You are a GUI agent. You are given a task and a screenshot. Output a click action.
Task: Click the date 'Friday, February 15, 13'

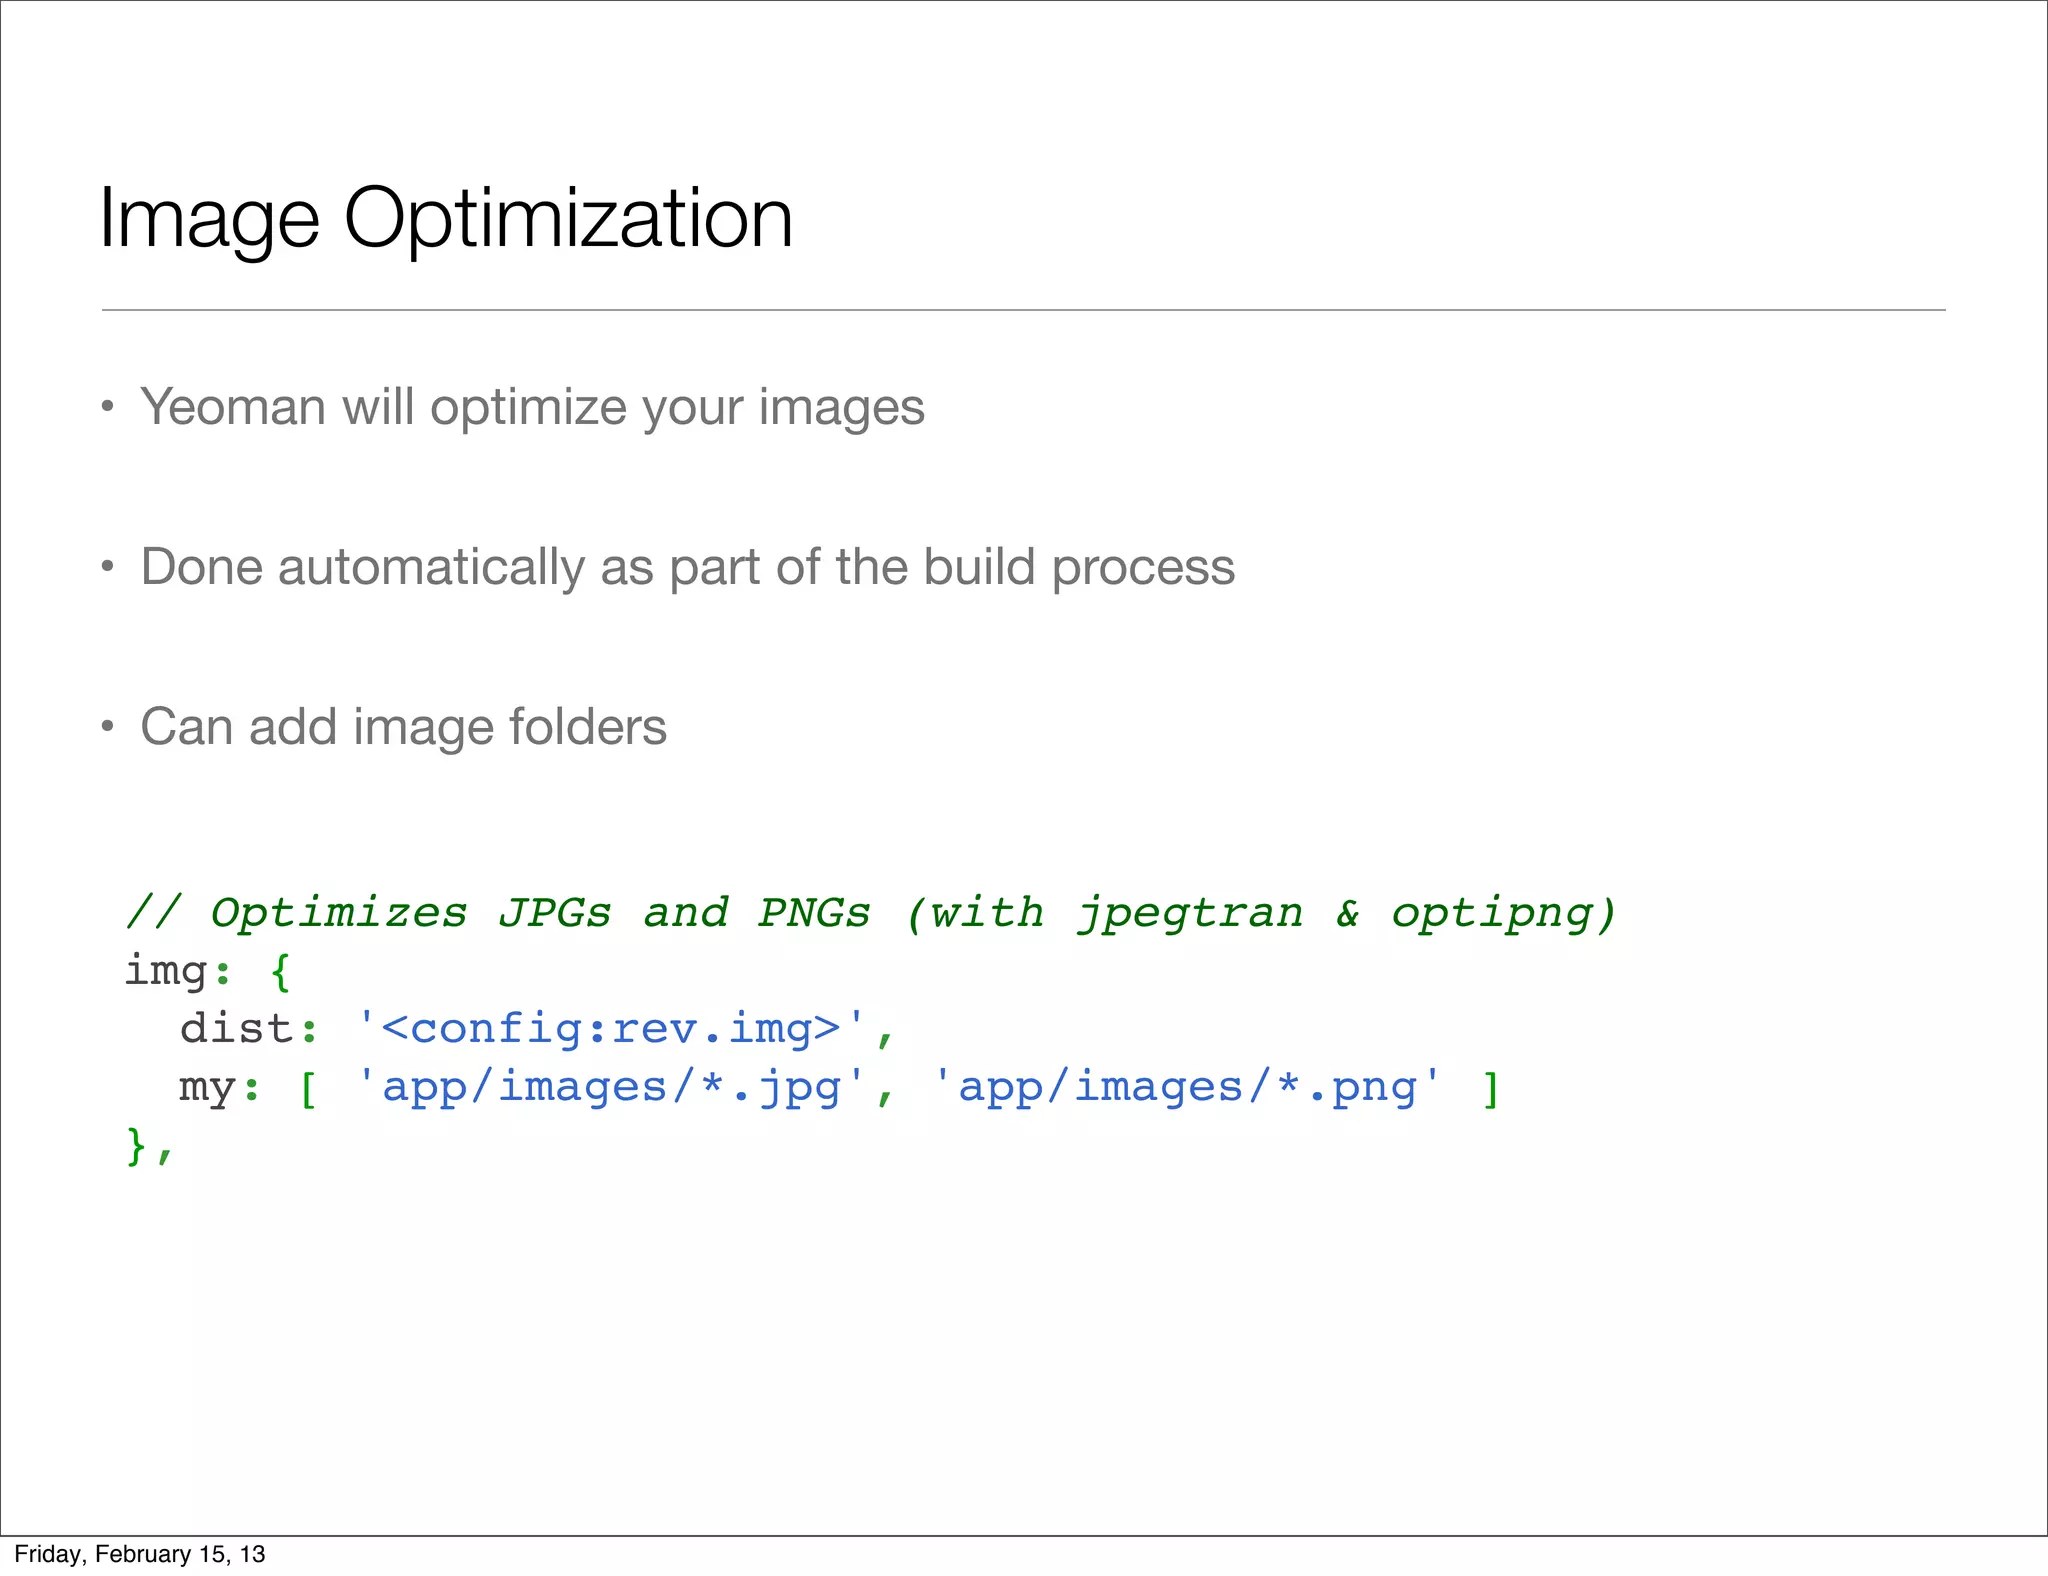point(140,1554)
